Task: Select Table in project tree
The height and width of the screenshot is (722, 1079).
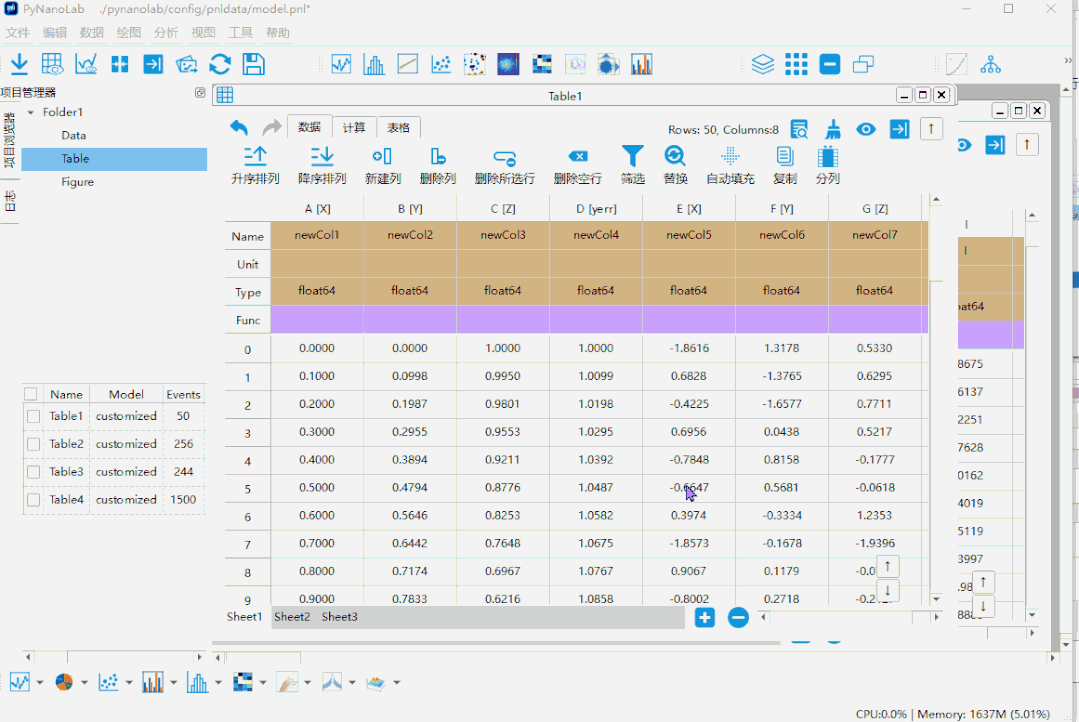Action: pos(114,158)
